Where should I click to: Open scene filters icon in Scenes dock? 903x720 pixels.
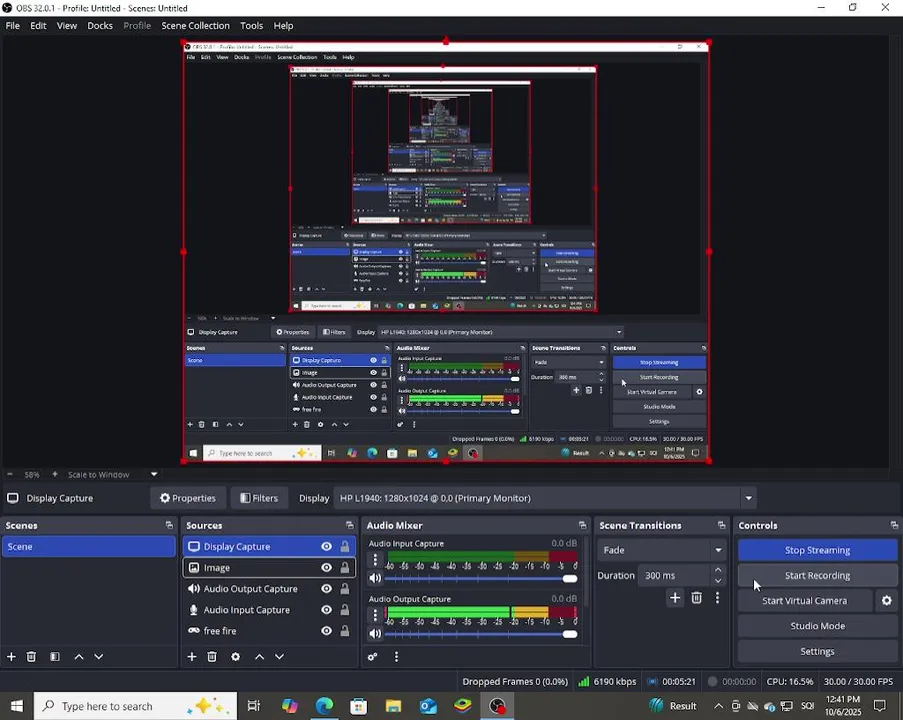[55, 657]
